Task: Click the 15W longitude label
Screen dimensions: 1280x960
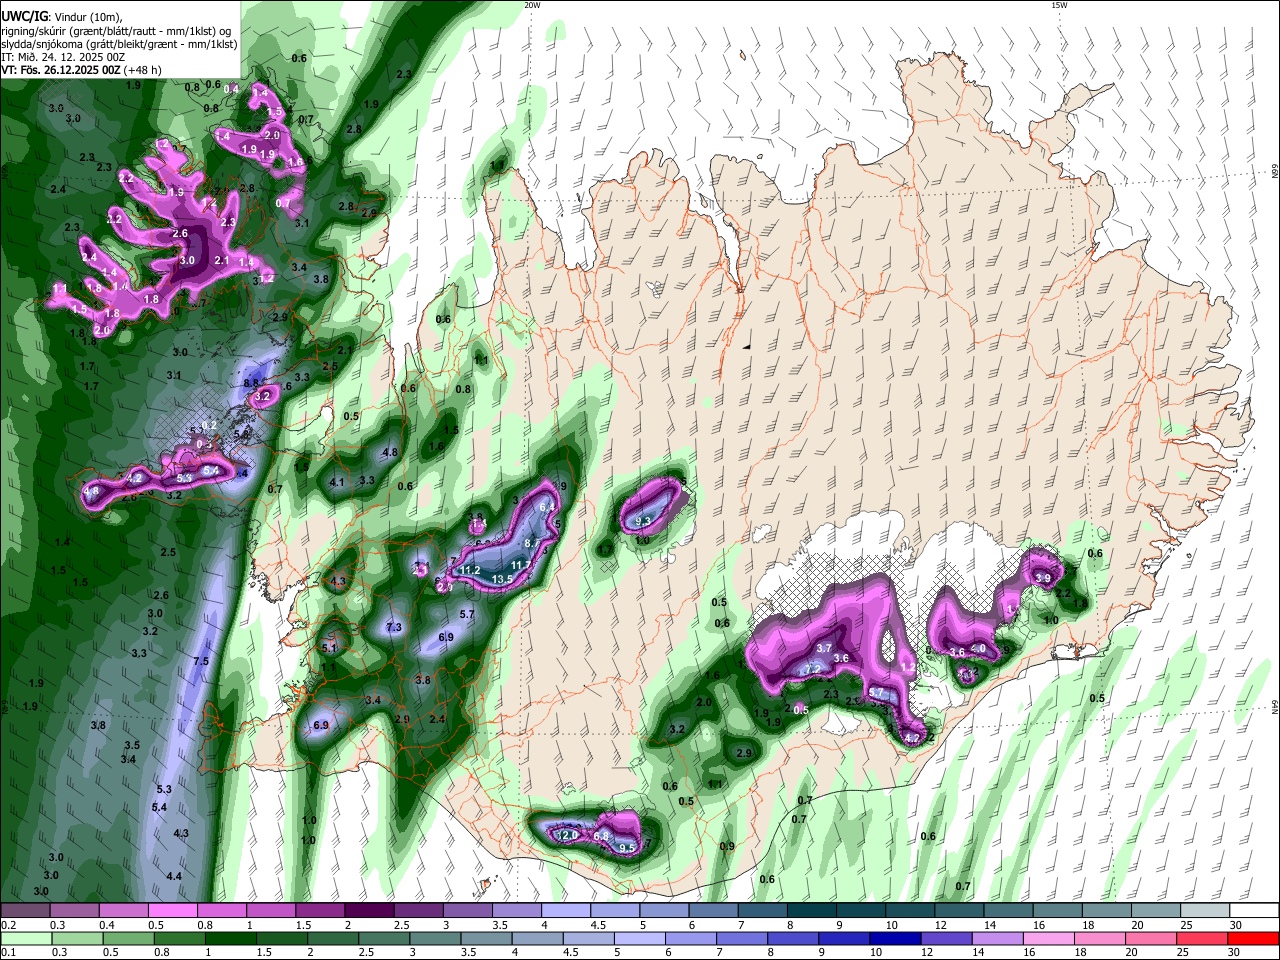Action: (x=1059, y=5)
